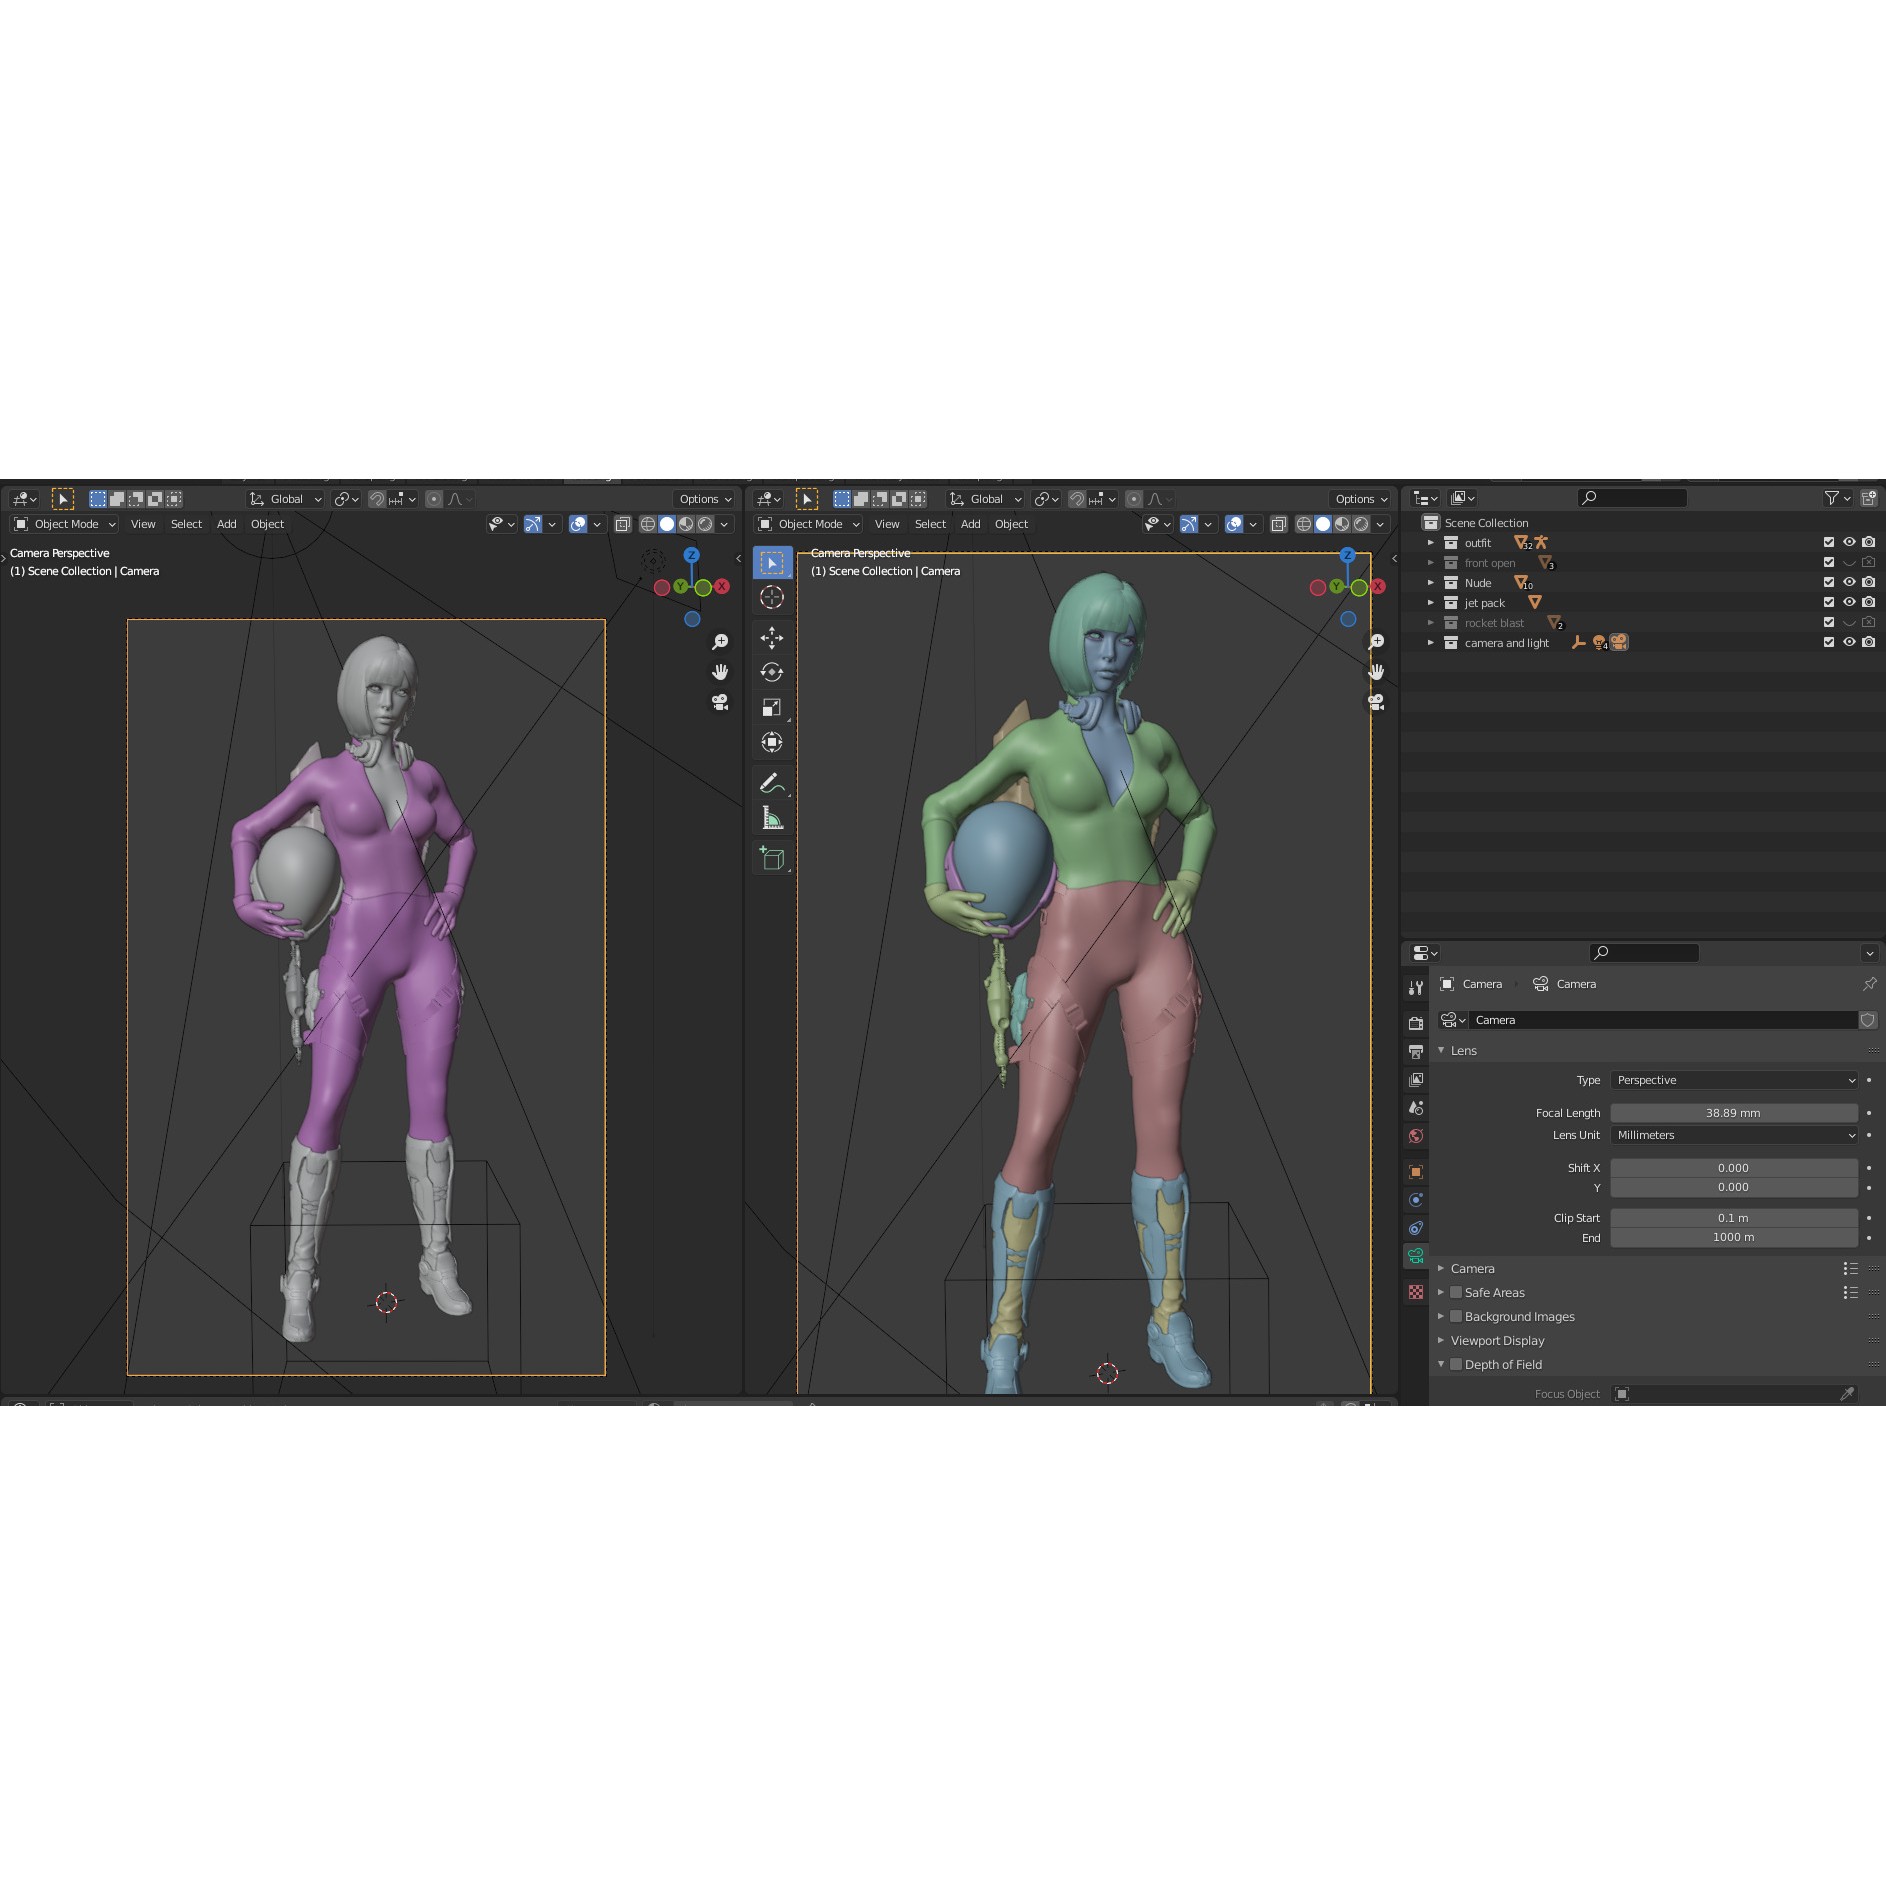Open the Object menu in the viewport header
Image resolution: width=1886 pixels, height=1886 pixels.
click(1011, 524)
